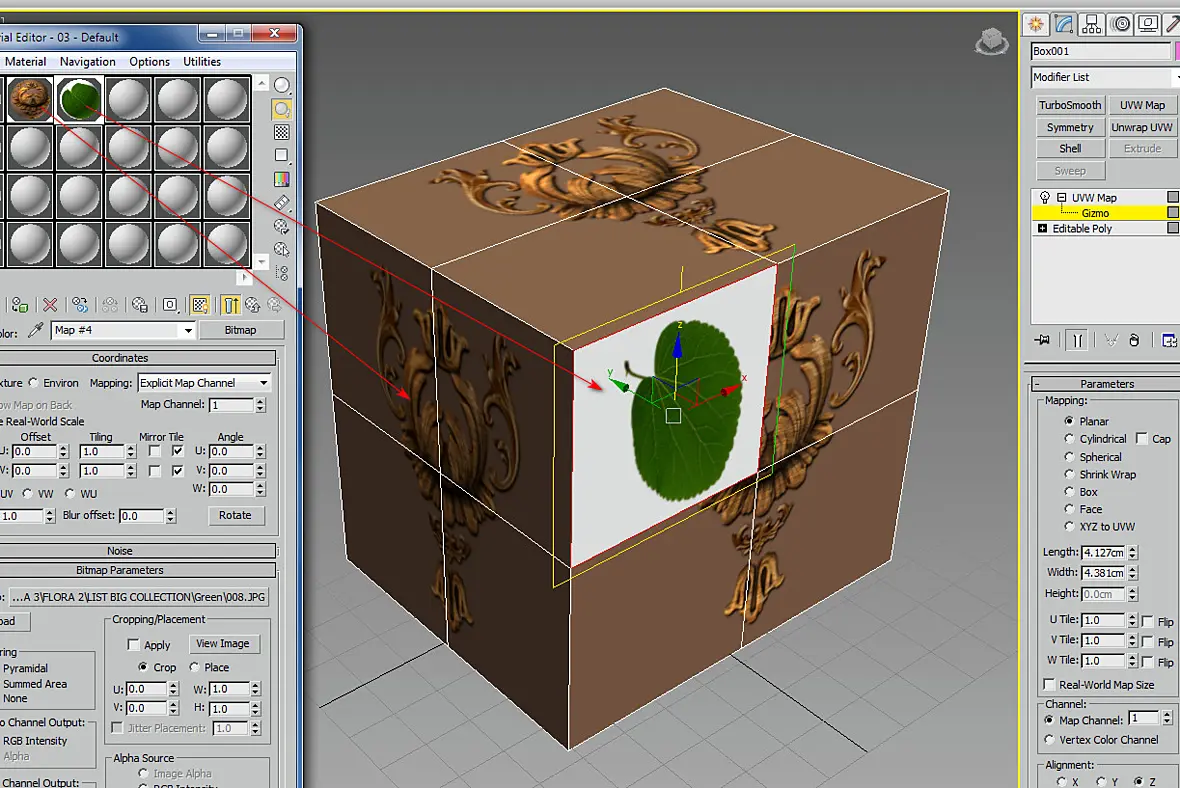Enable the Apply cropping checkbox
The width and height of the screenshot is (1180, 788).
pos(134,645)
